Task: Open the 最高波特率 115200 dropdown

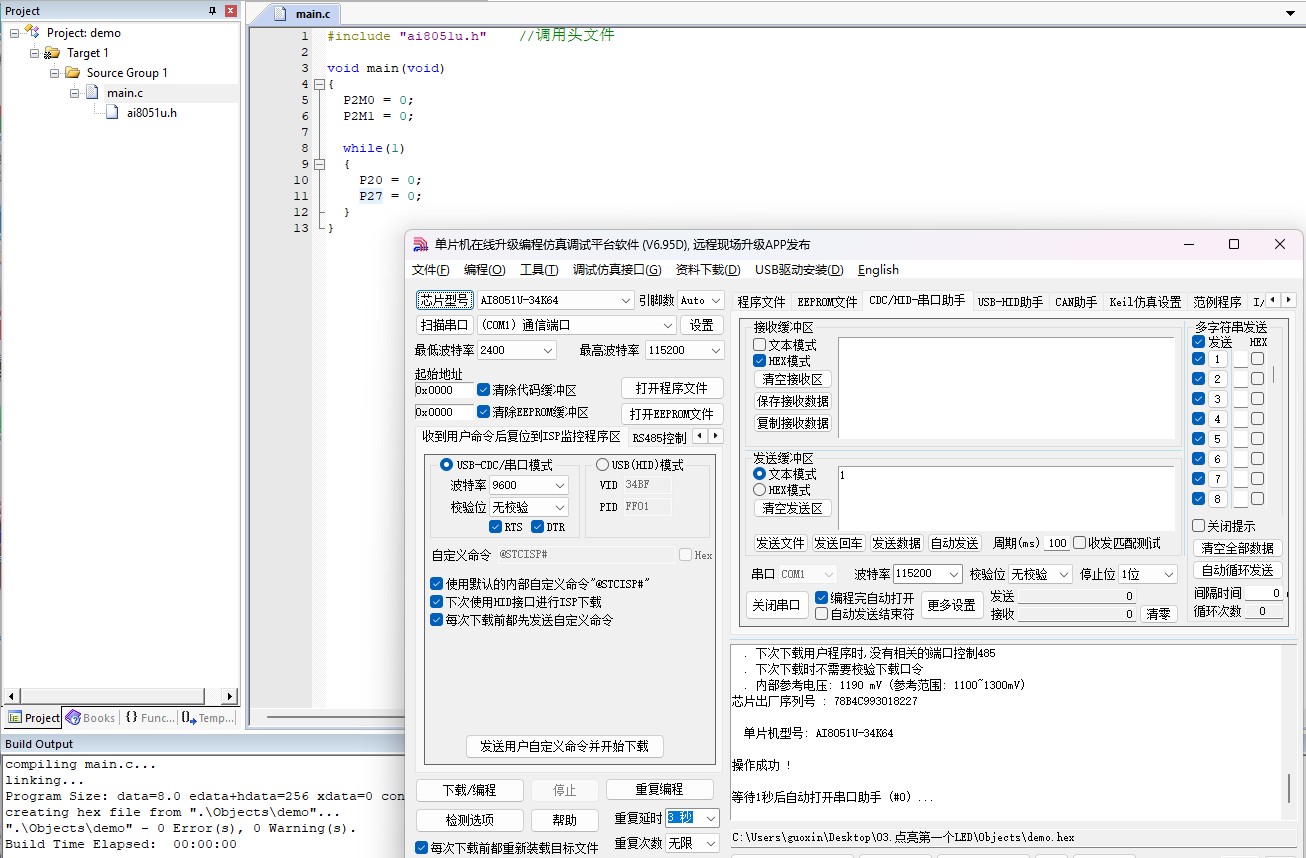Action: [715, 350]
